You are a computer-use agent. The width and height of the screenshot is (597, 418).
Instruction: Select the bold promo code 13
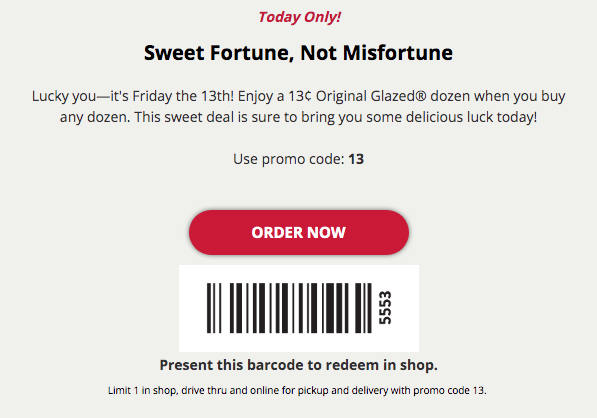point(356,159)
